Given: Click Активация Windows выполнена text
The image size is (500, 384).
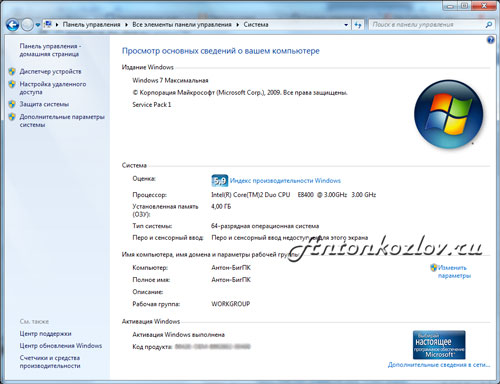Looking at the screenshot, I should click(178, 335).
